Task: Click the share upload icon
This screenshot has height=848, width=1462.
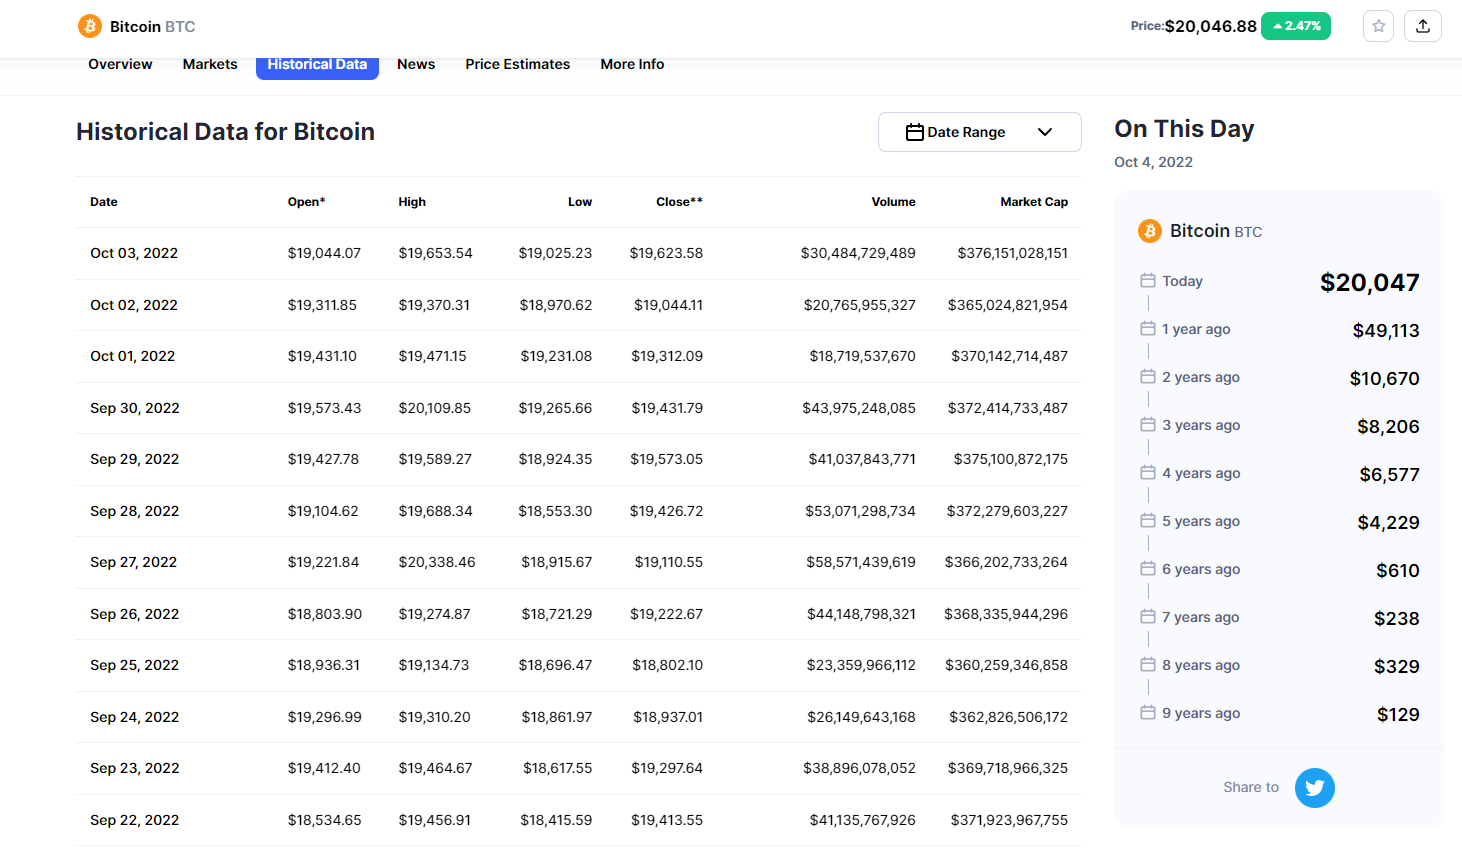Action: click(x=1422, y=26)
